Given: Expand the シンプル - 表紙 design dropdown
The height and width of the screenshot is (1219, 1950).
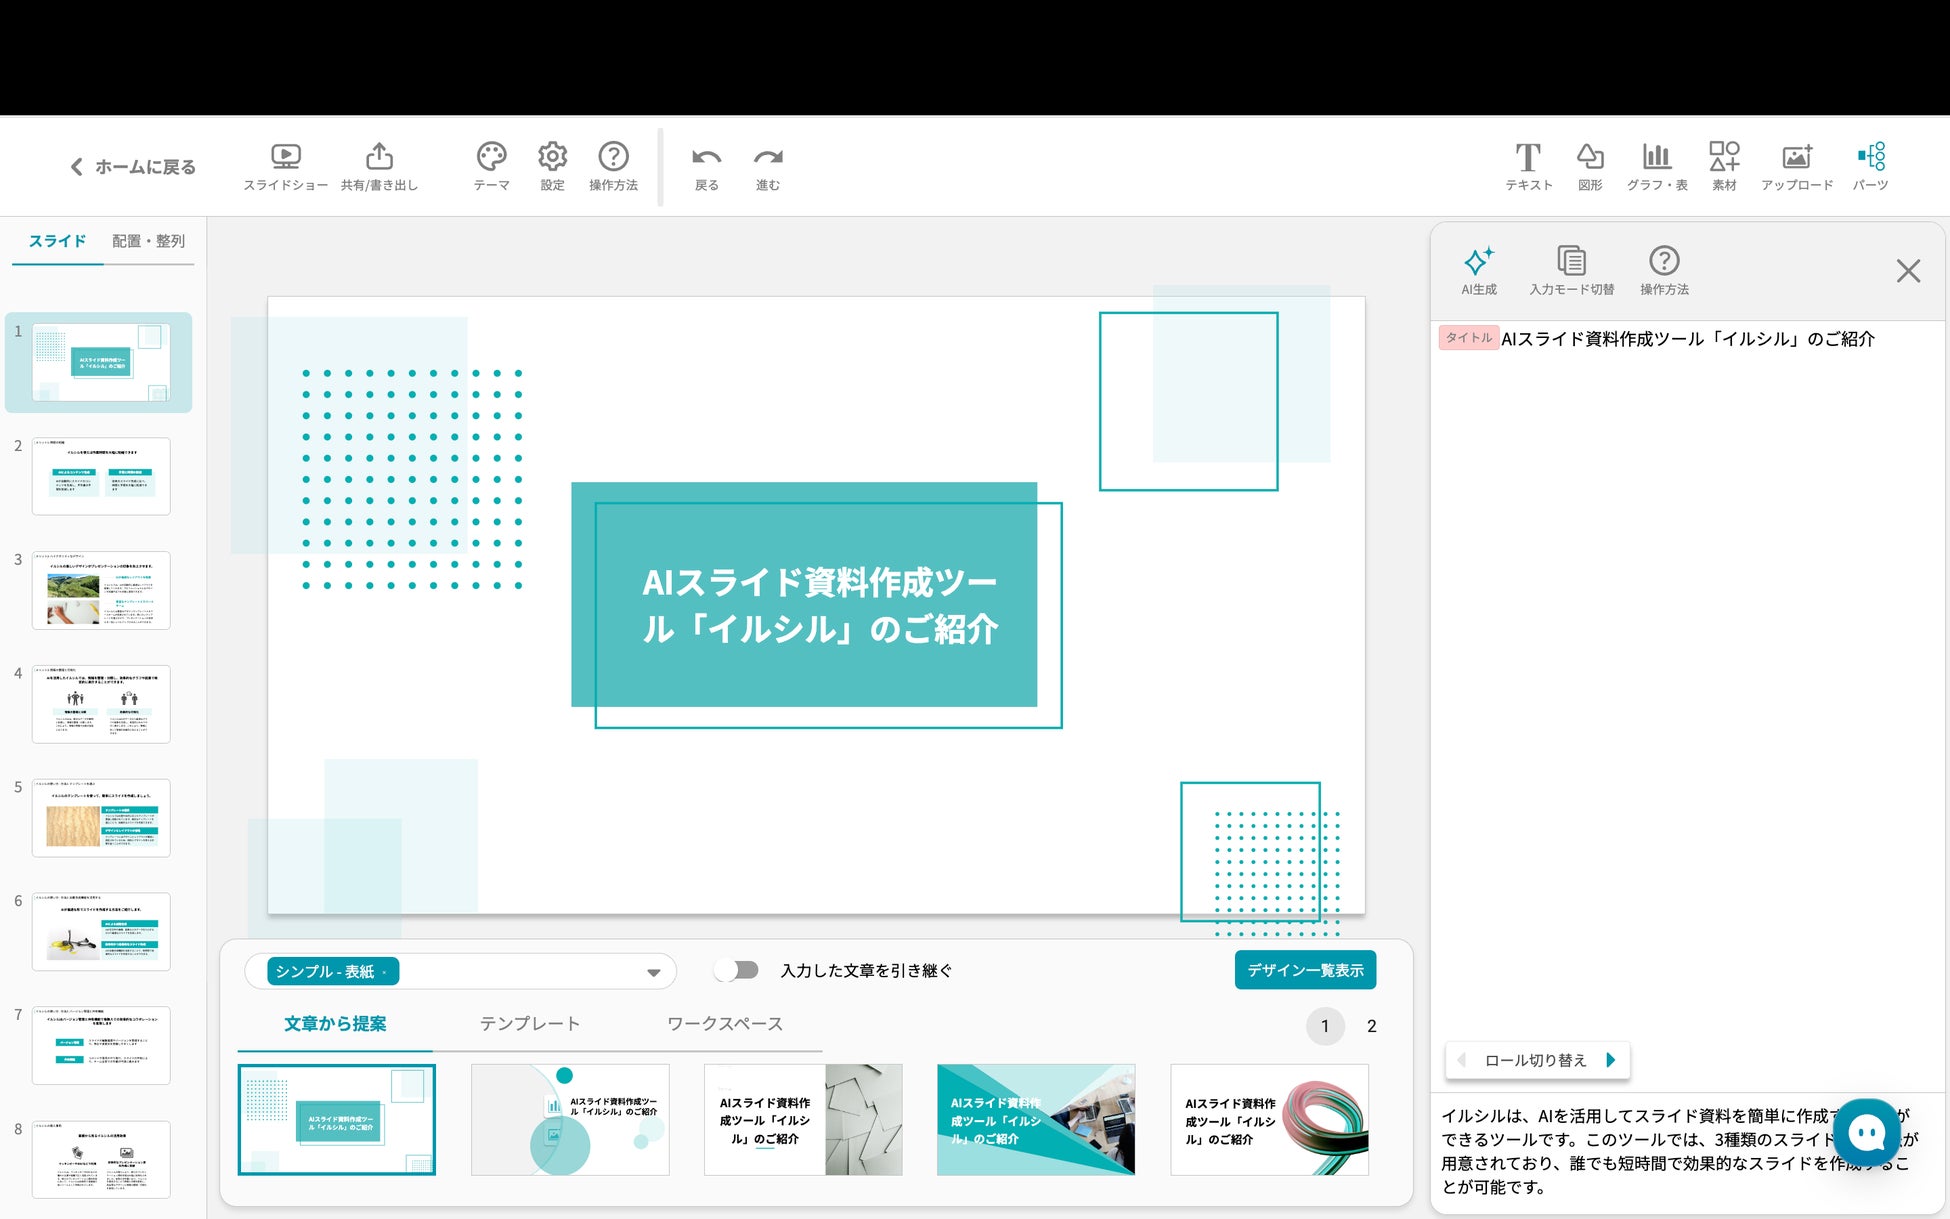Looking at the screenshot, I should [653, 972].
